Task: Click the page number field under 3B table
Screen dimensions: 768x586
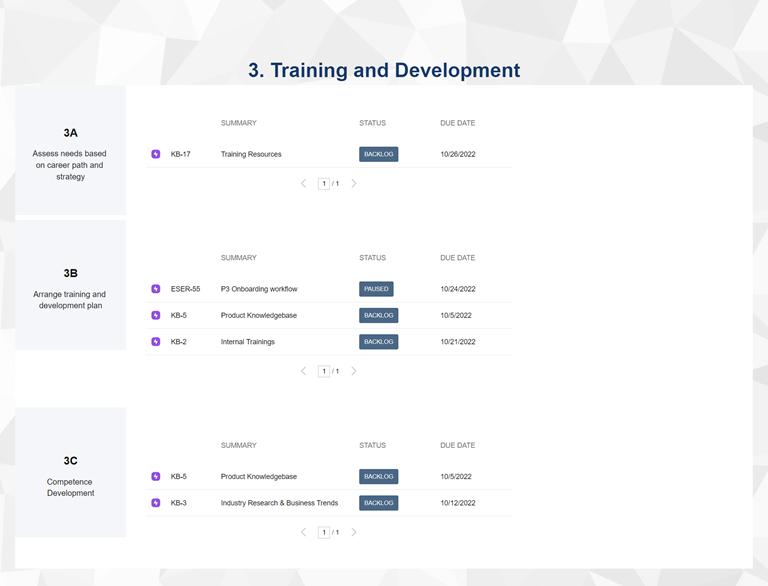Action: (x=324, y=371)
